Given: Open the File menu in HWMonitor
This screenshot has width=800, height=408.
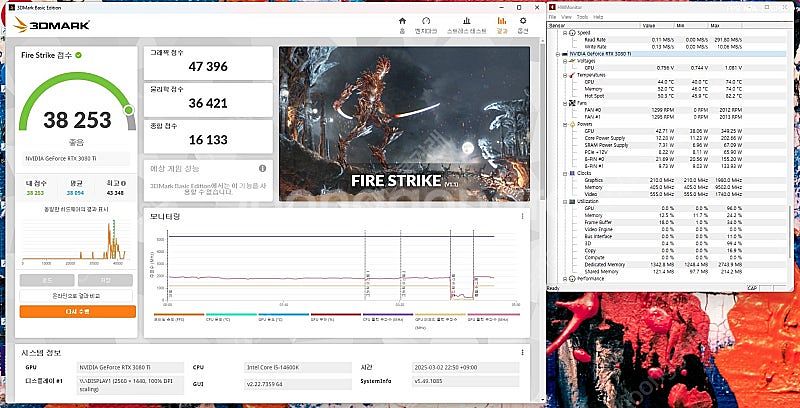Looking at the screenshot, I should coord(553,17).
